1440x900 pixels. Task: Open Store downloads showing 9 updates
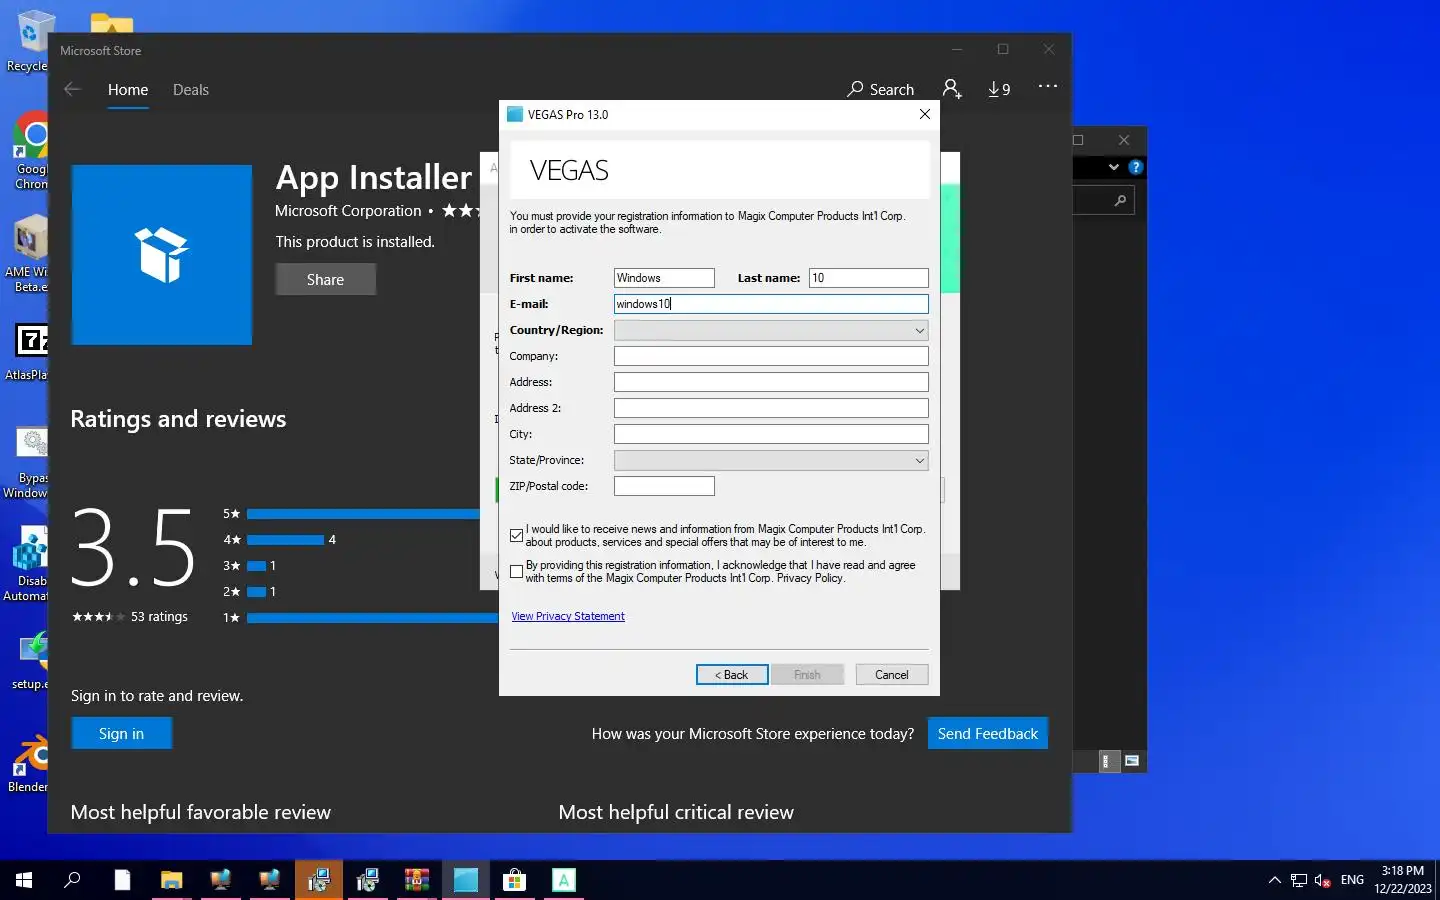coord(999,90)
